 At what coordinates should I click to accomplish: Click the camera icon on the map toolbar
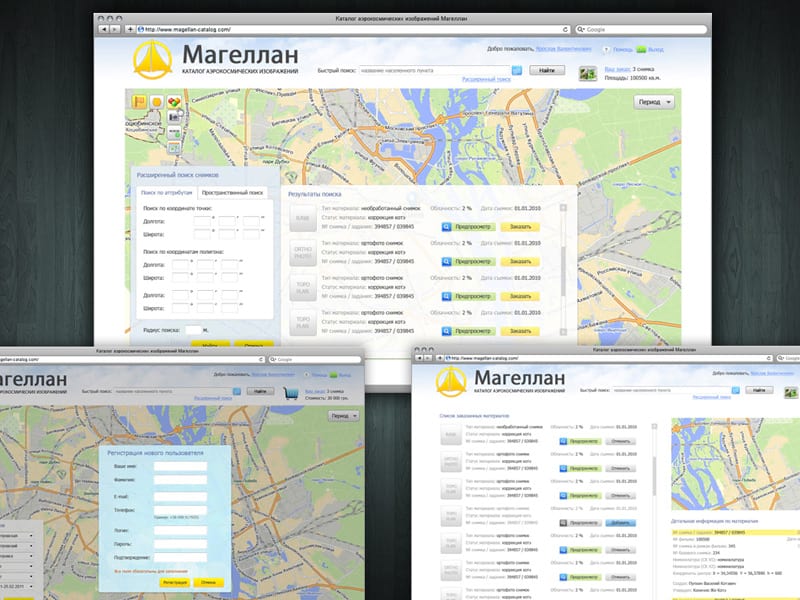click(x=174, y=117)
